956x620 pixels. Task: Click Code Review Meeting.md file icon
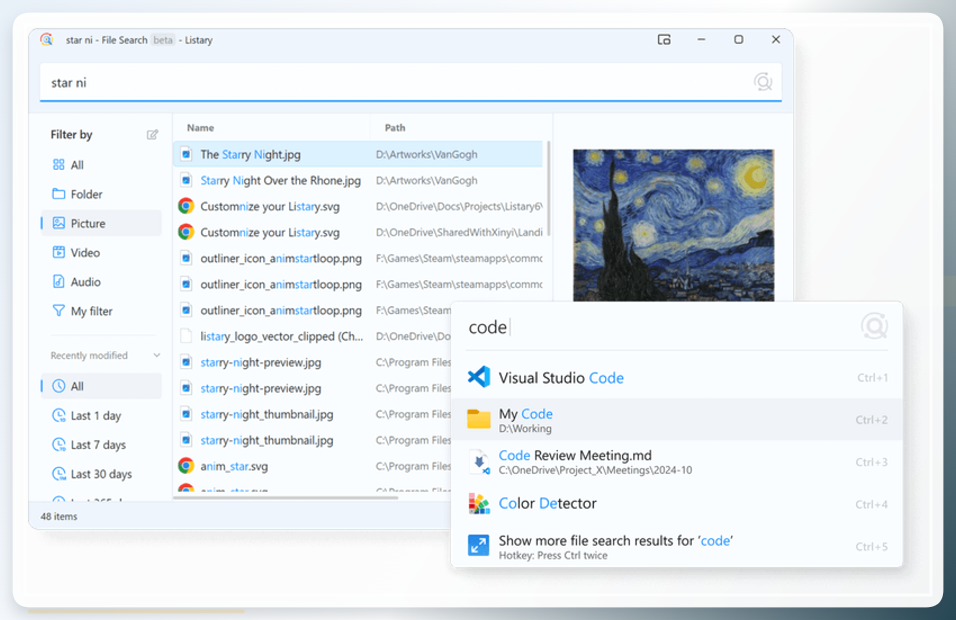(479, 462)
